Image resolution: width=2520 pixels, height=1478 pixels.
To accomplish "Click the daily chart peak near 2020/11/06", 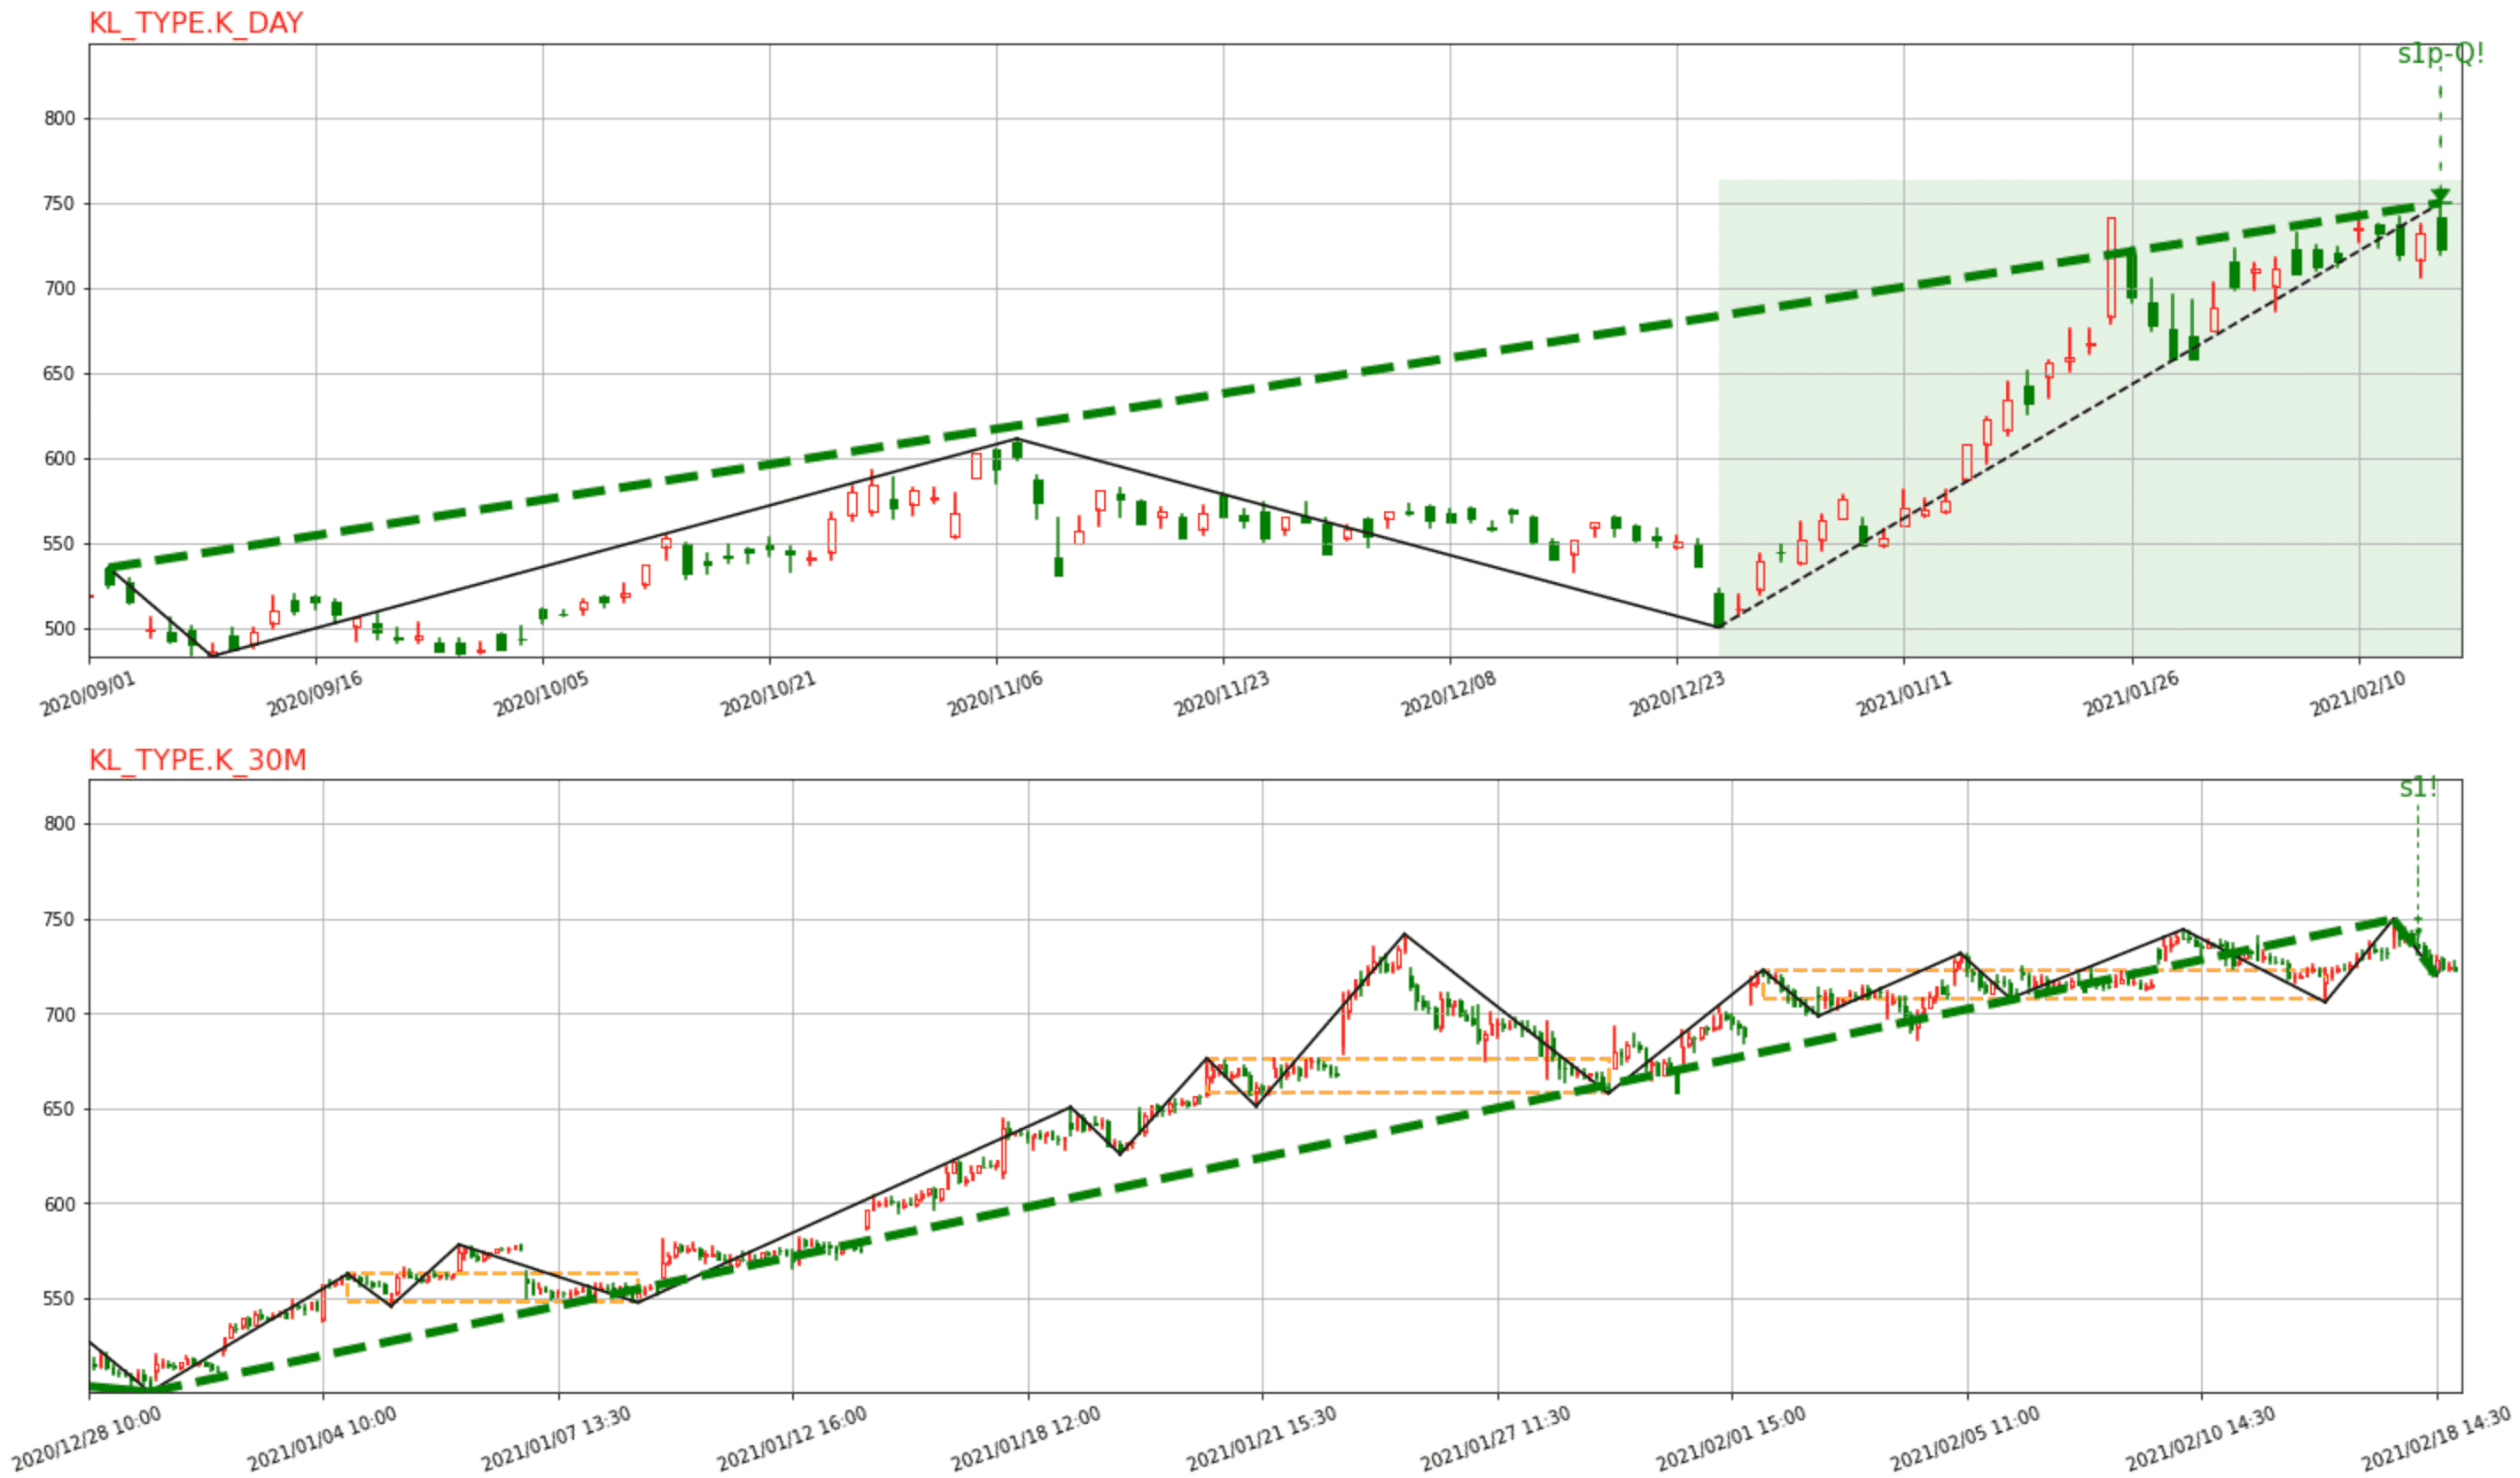I will [1017, 440].
